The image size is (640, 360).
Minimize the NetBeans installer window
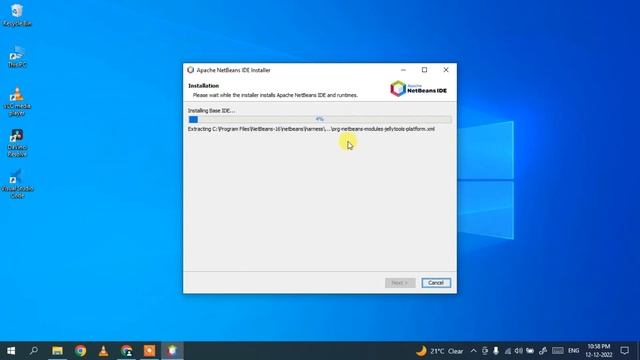[x=403, y=70]
